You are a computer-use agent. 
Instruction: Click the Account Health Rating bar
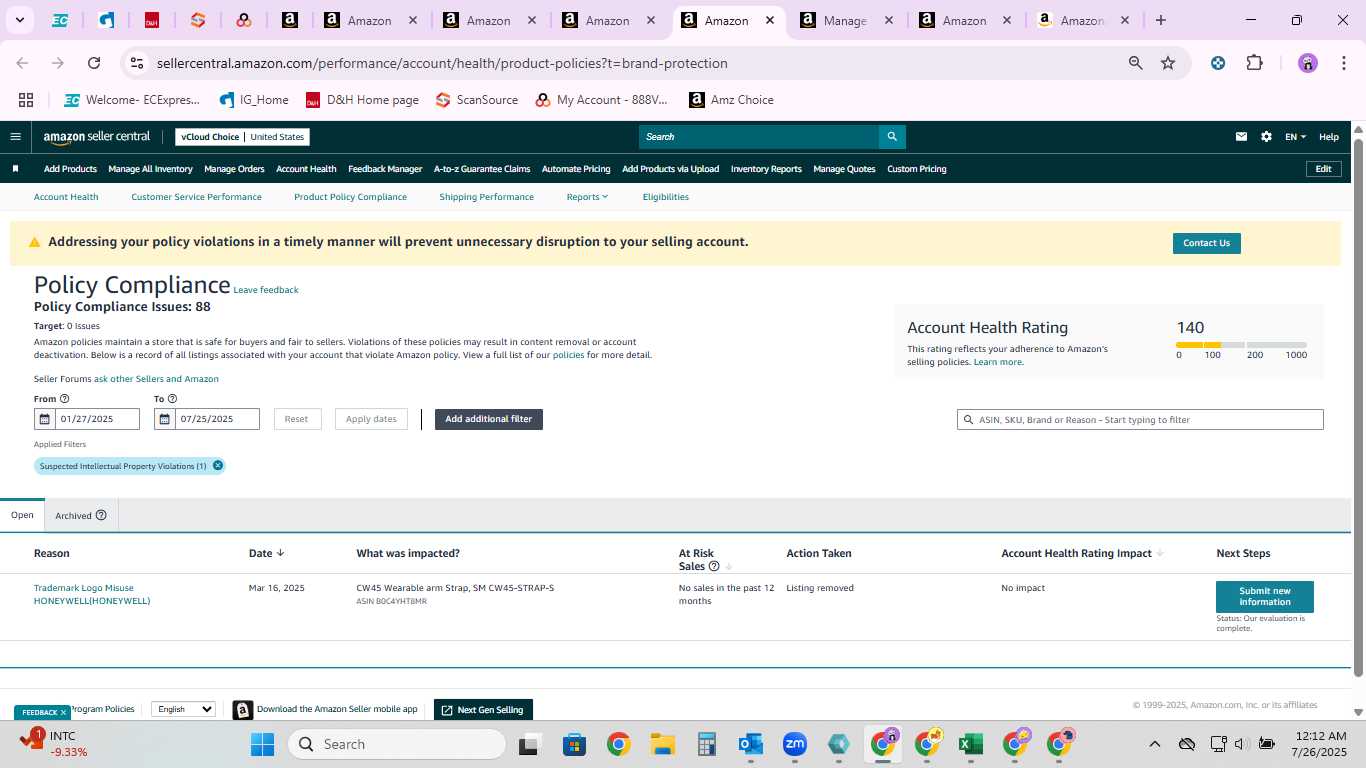point(1241,345)
